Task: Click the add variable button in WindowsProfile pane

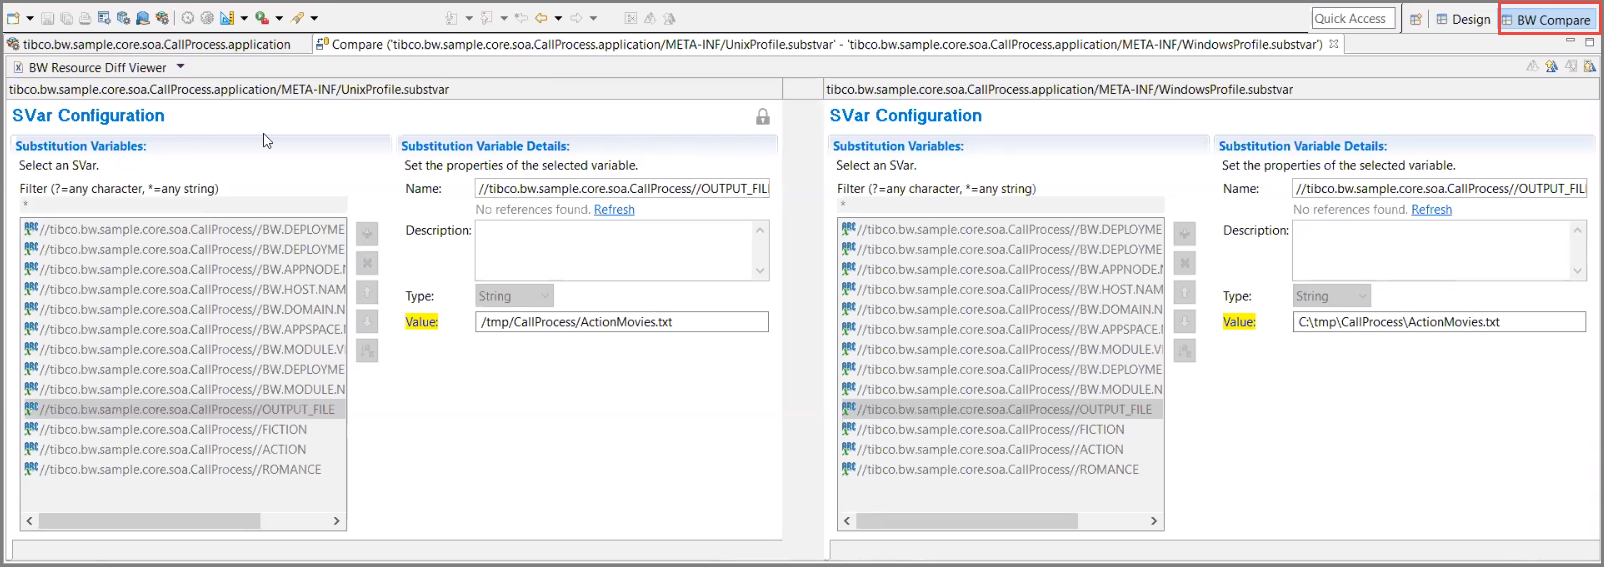Action: [x=1185, y=234]
